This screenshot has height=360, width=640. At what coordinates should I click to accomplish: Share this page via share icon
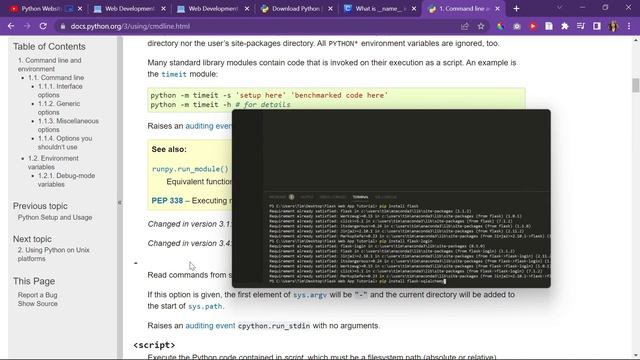pyautogui.click(x=464, y=26)
